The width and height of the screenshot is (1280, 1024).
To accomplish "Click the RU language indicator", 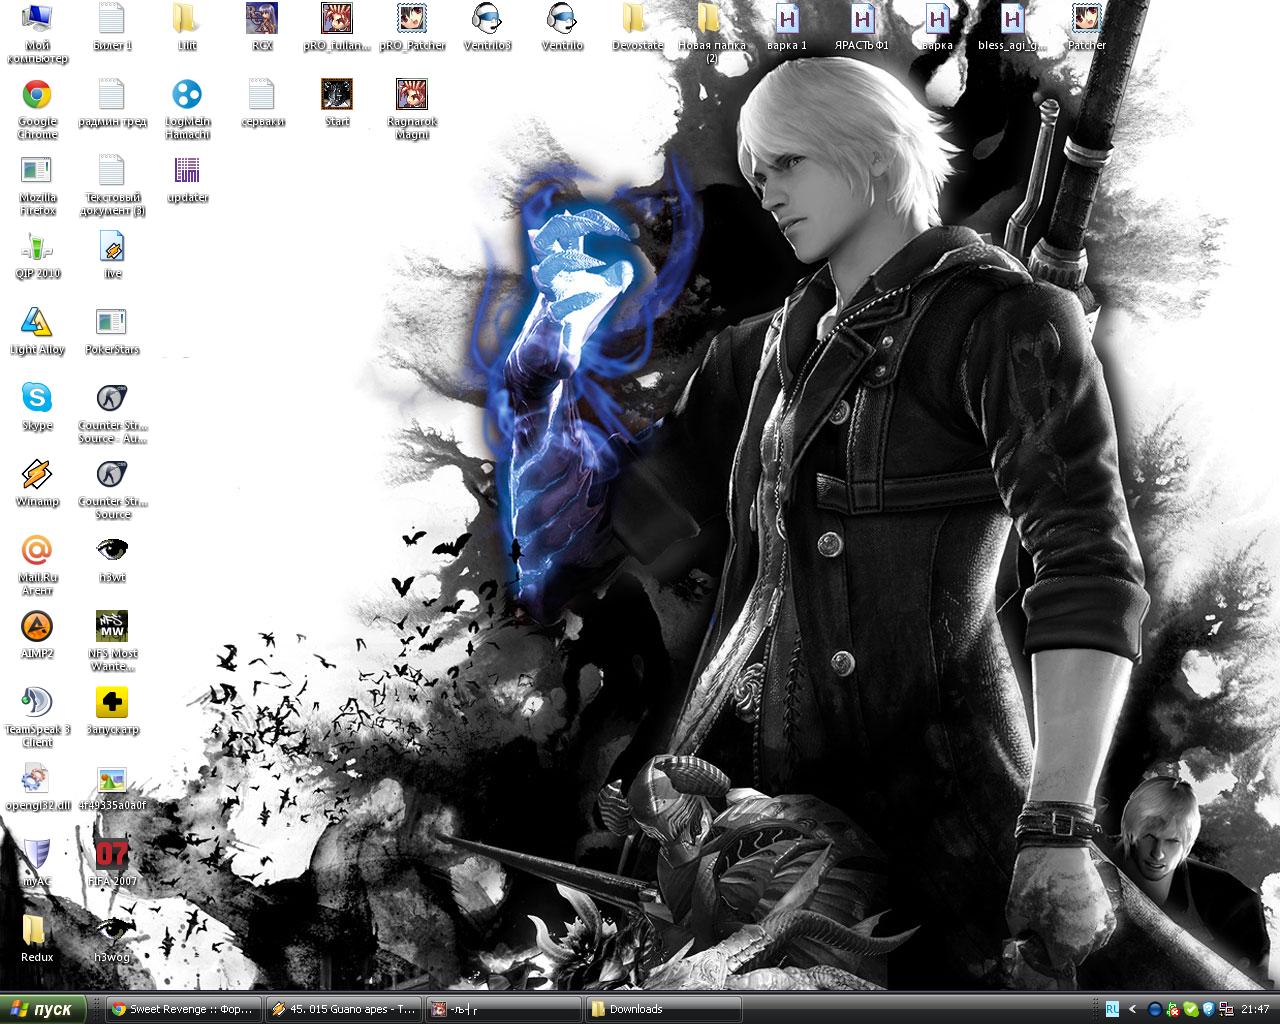I will (1112, 1009).
